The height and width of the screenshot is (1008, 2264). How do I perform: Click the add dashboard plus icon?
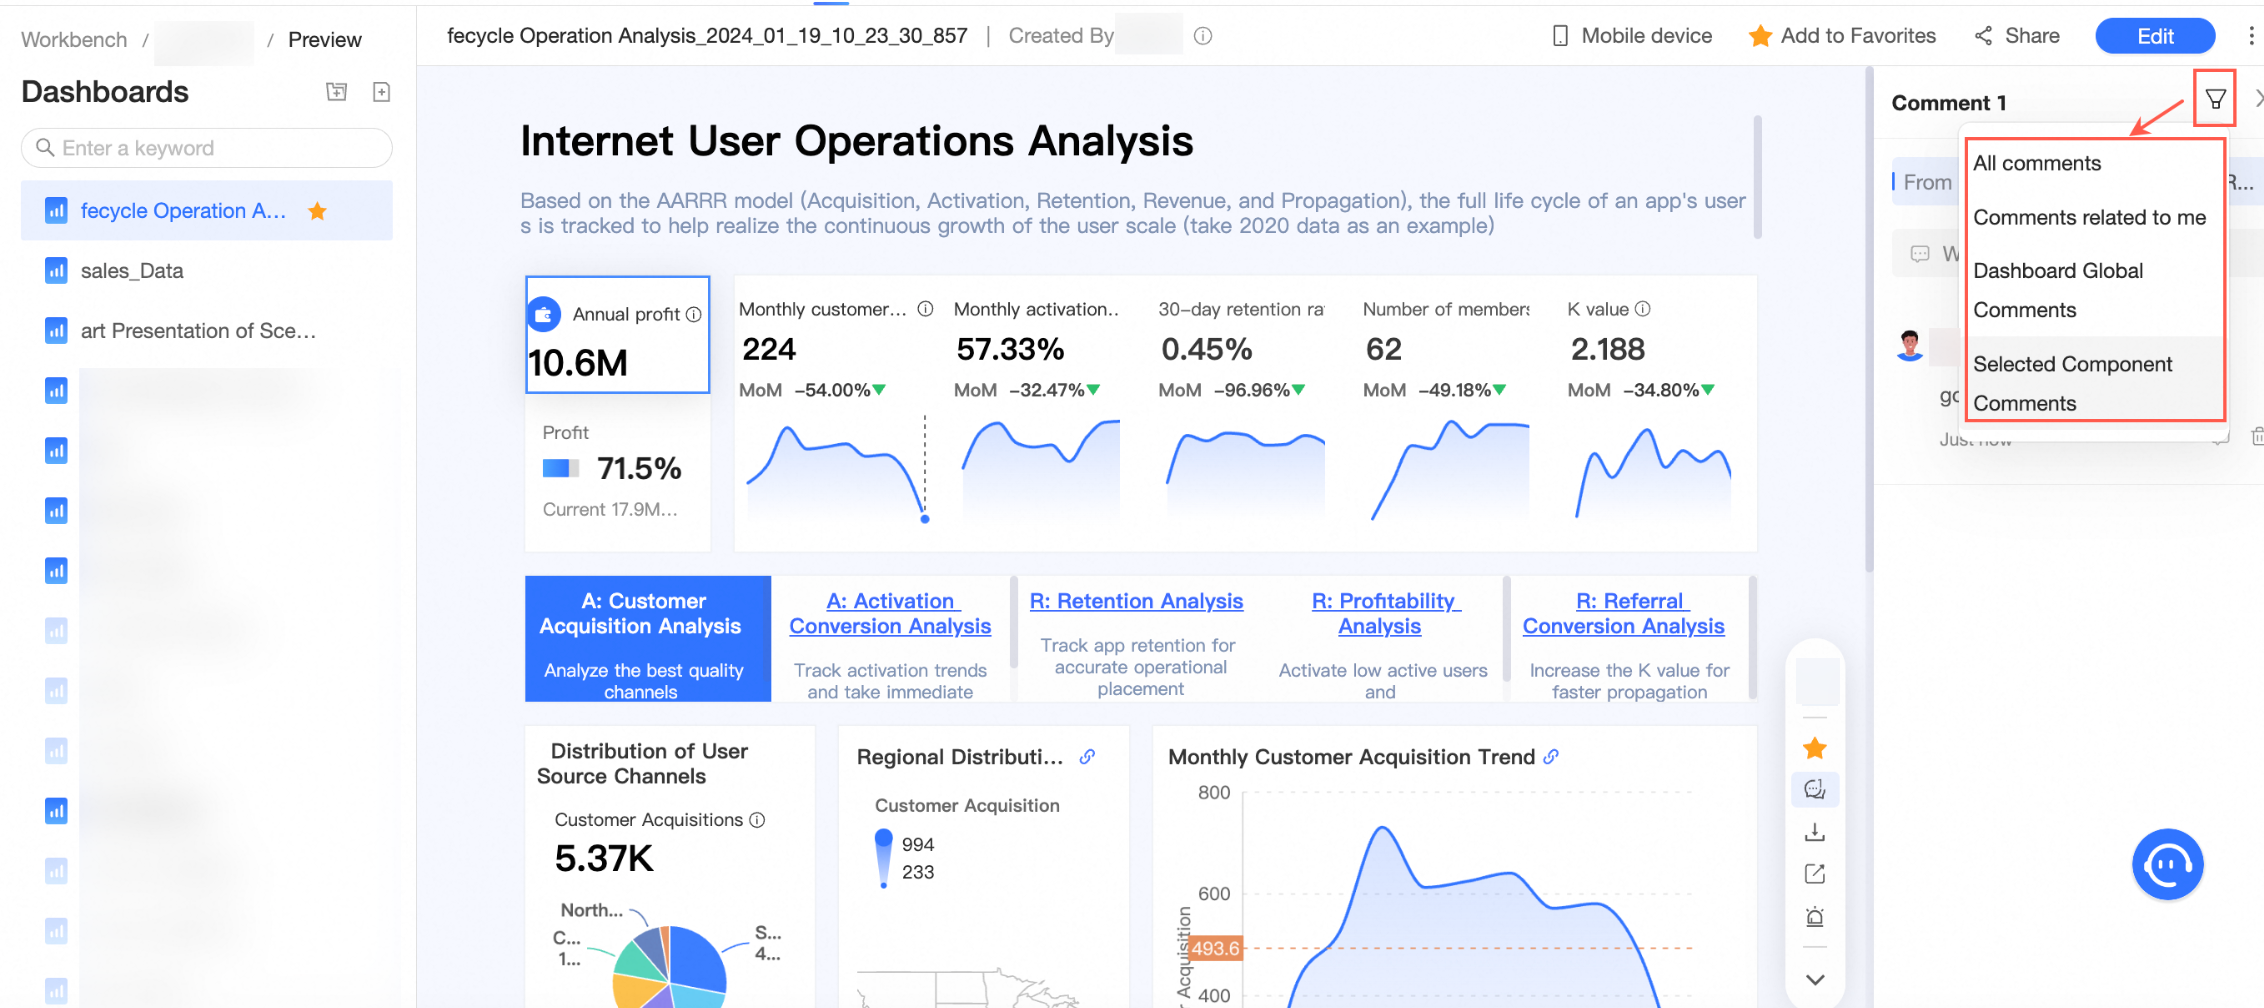click(381, 92)
